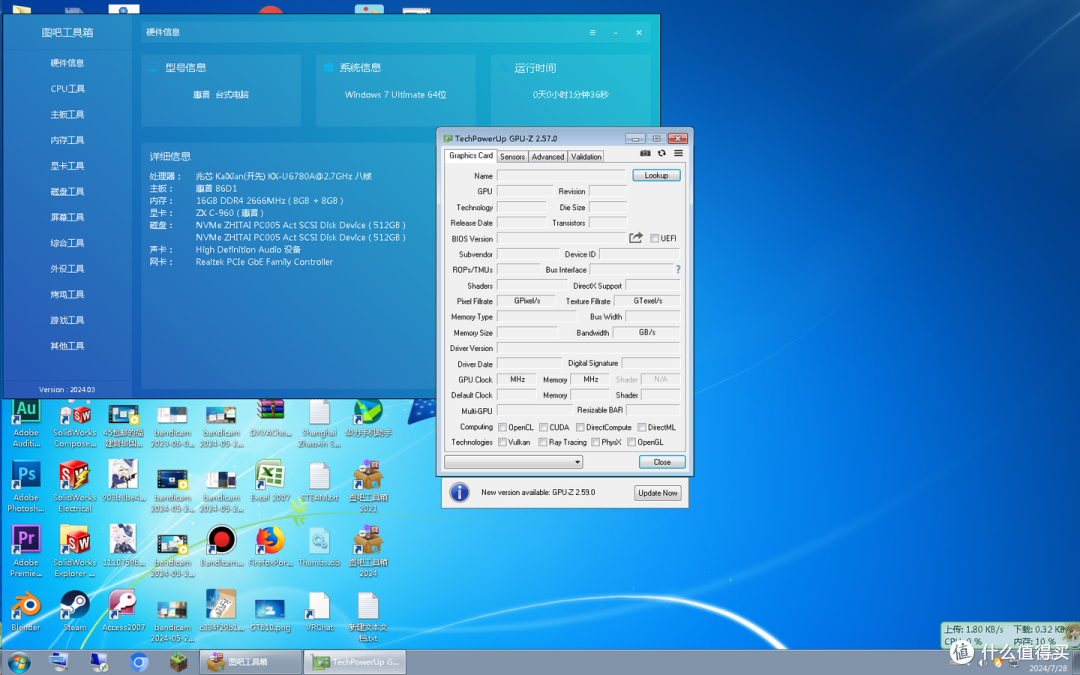Select CPU工具 in the sidebar
The width and height of the screenshot is (1080, 675).
68,89
